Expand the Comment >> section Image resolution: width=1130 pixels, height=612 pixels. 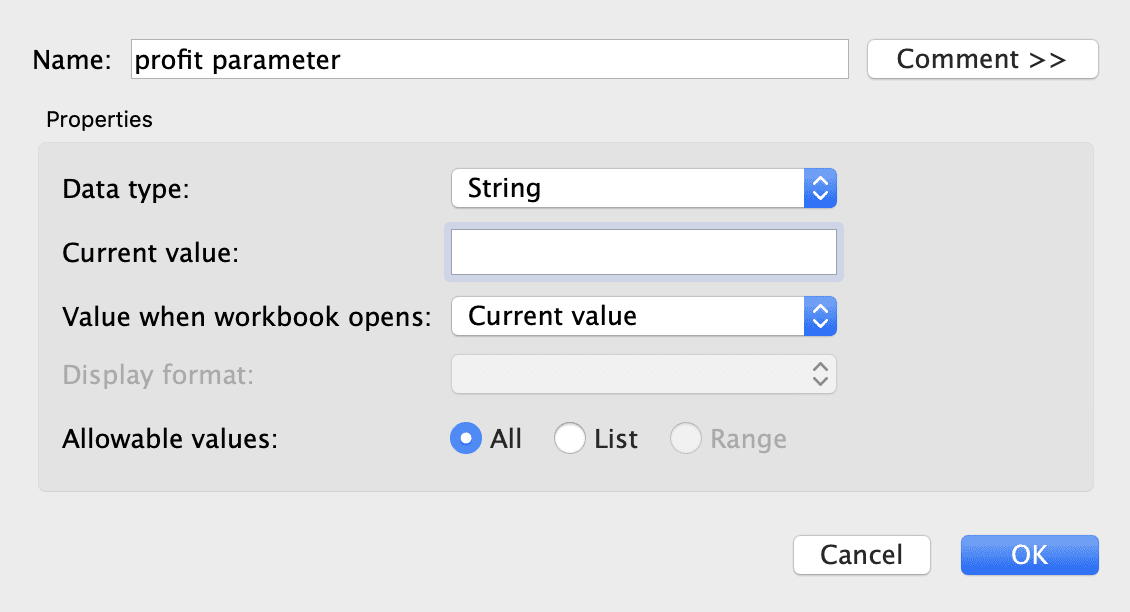coord(982,59)
